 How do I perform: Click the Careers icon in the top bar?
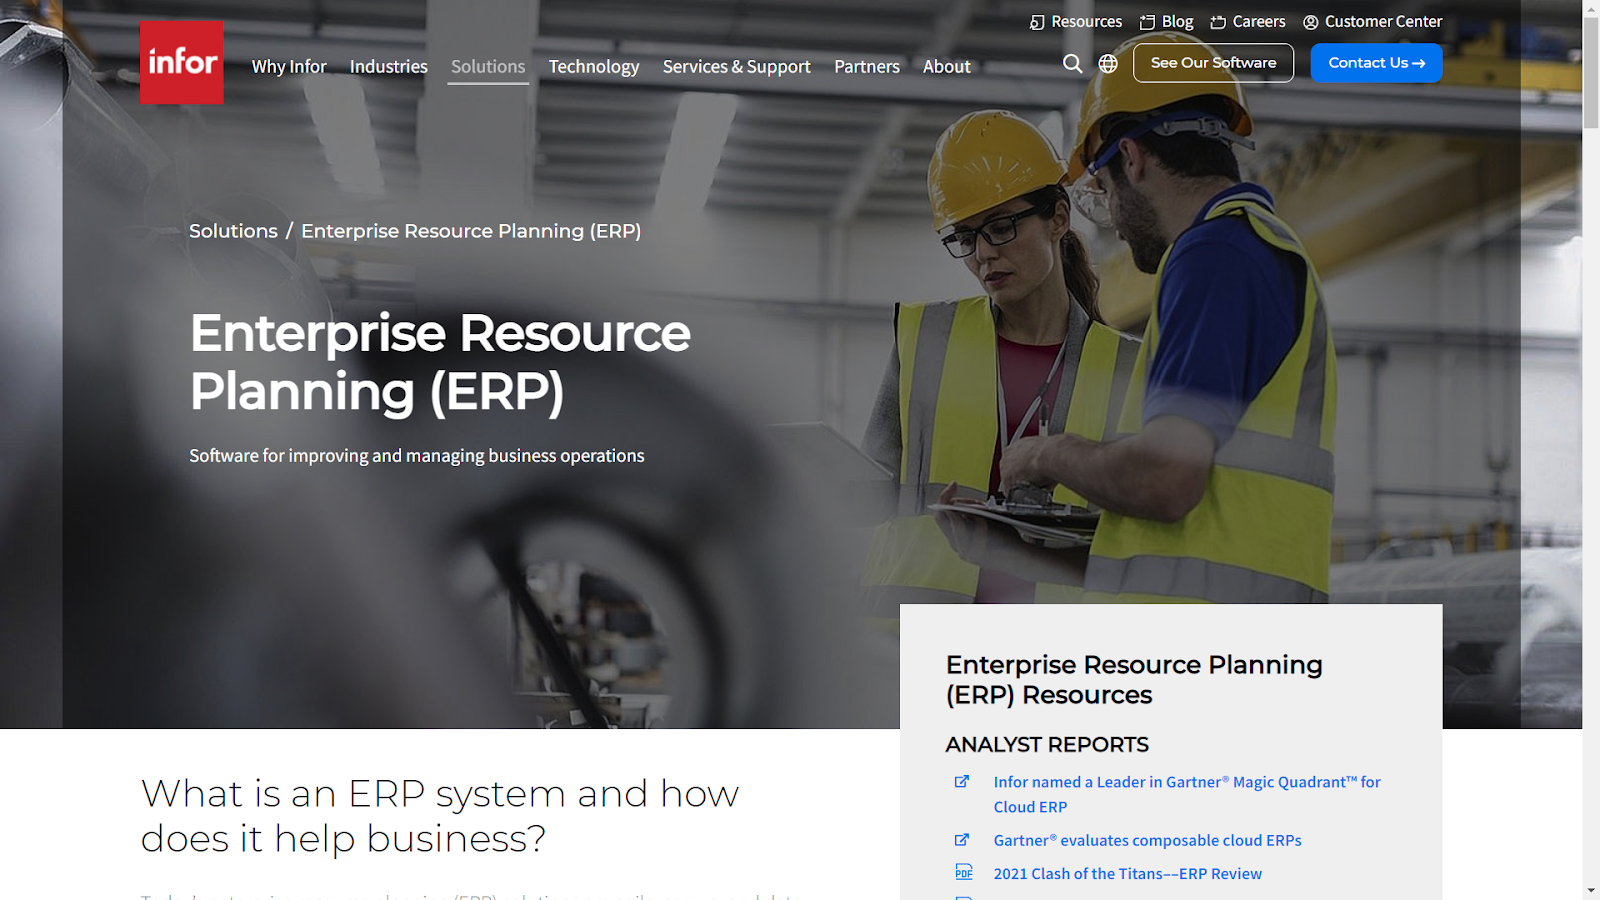pos(1218,22)
